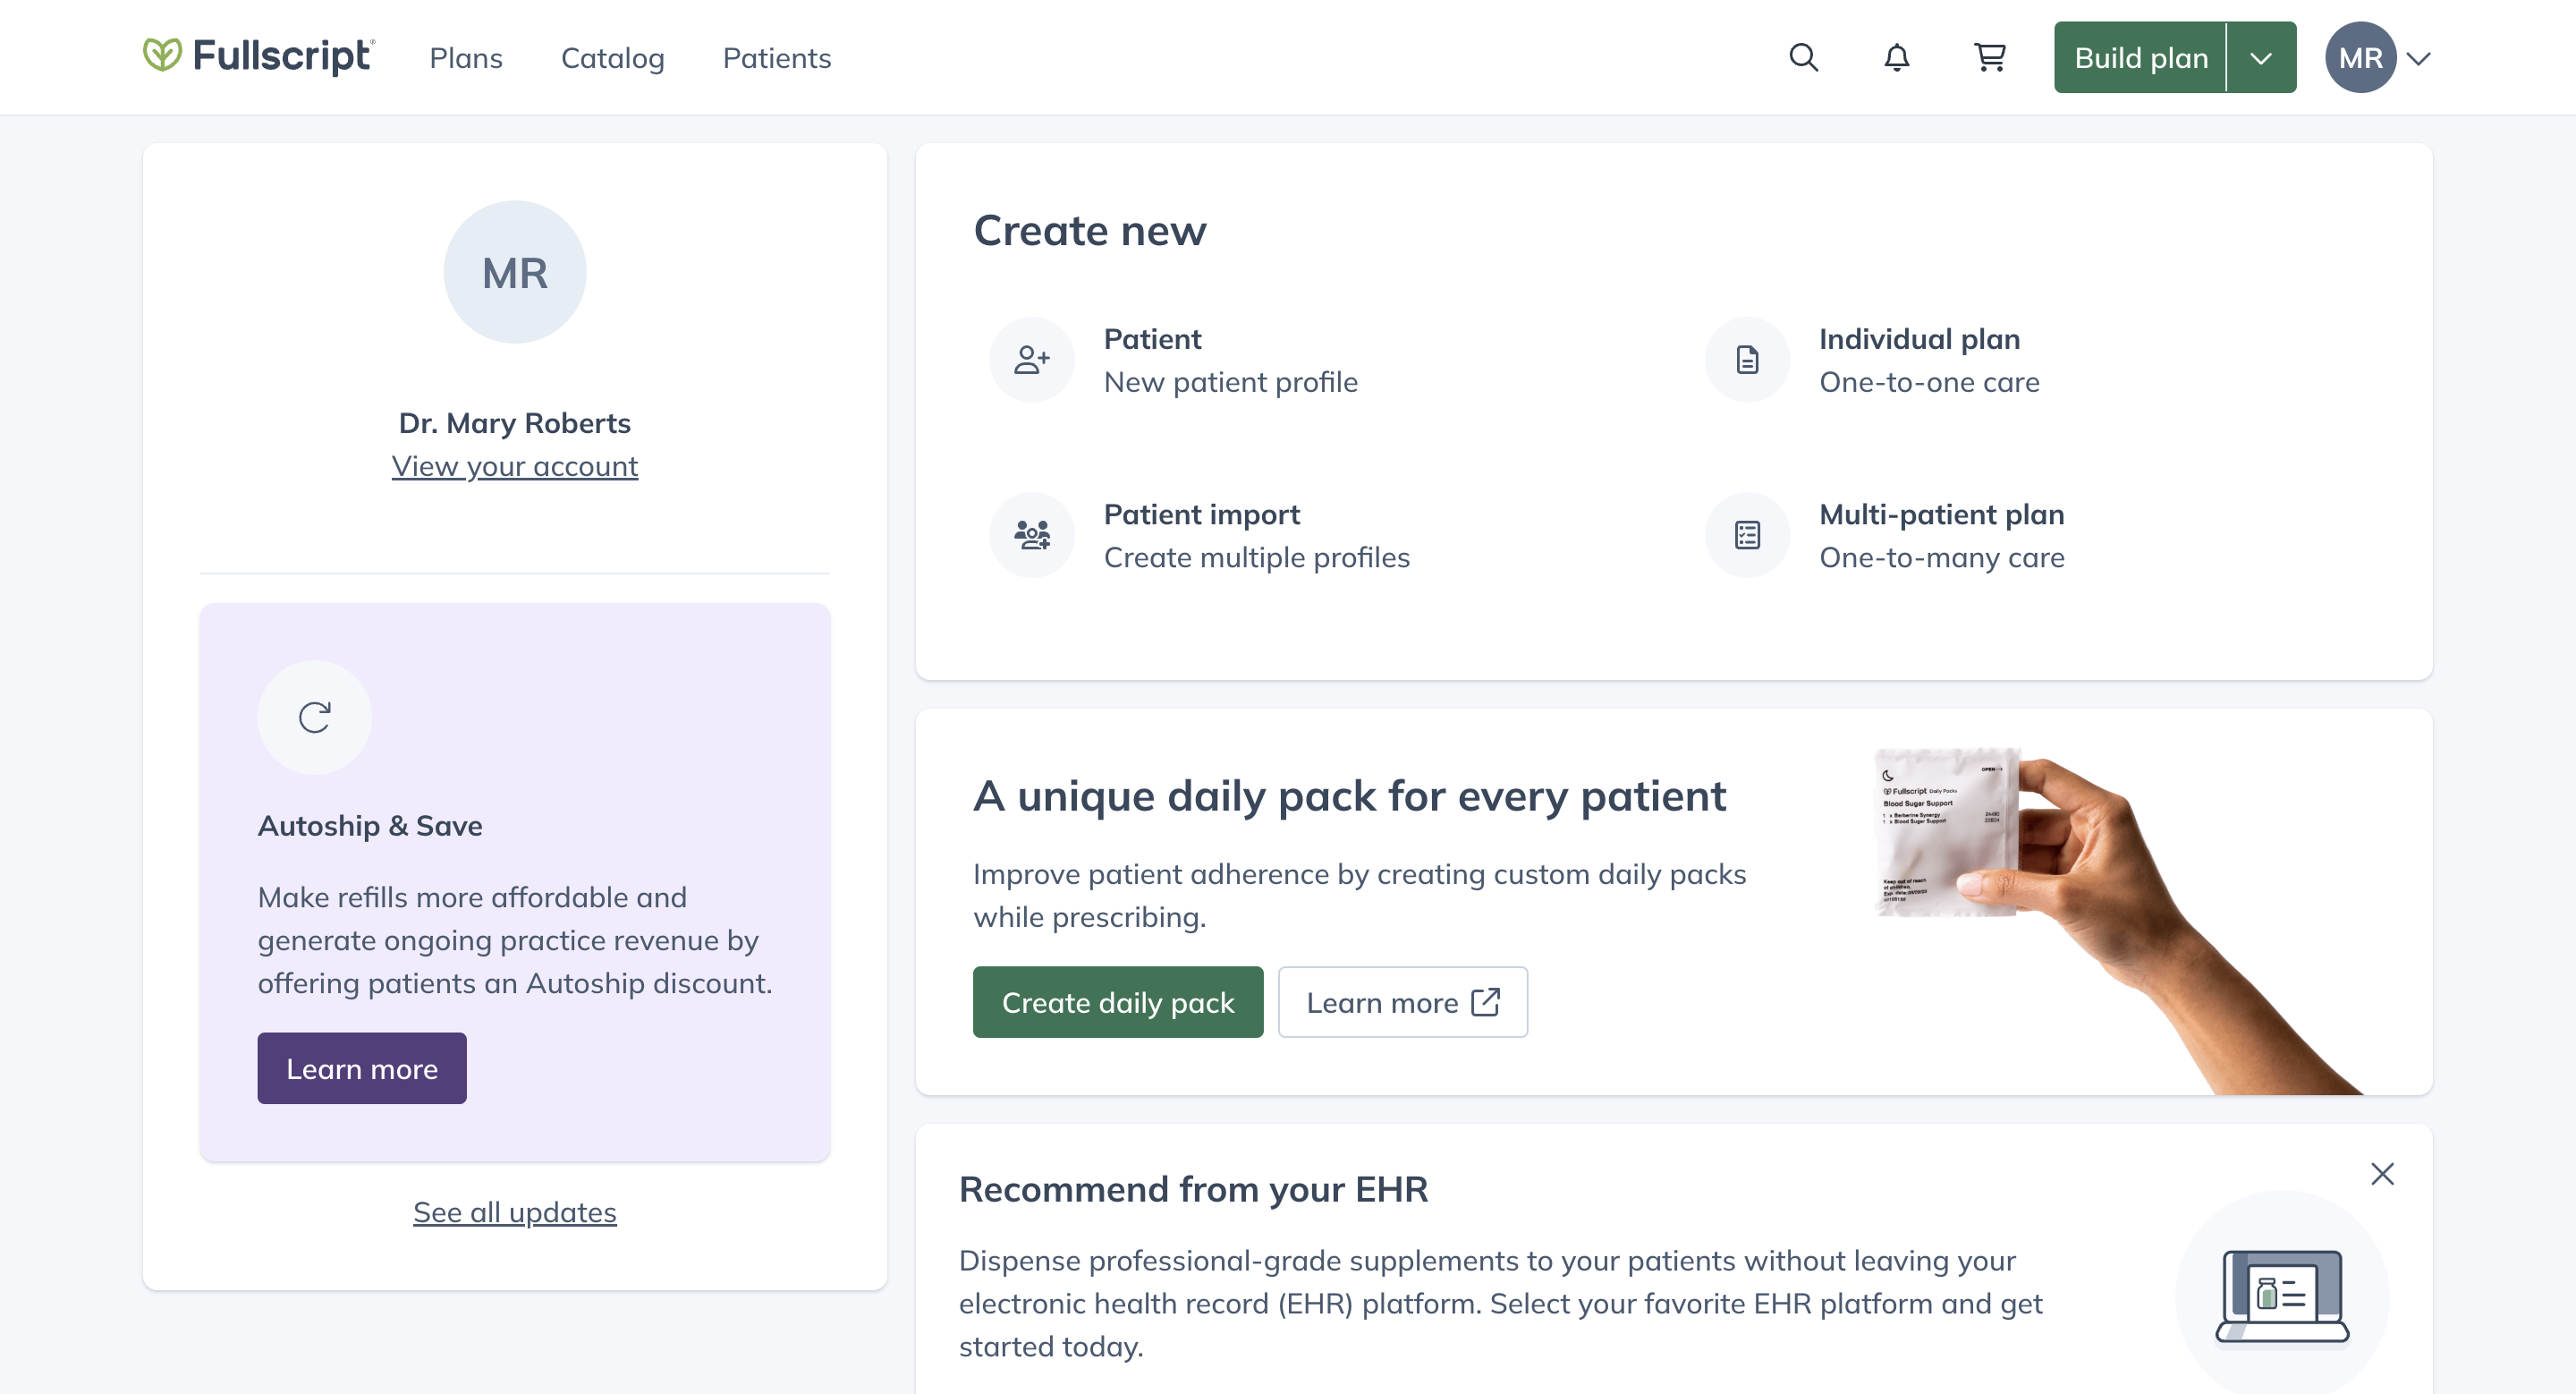Select the Patients menu item
This screenshot has height=1394, width=2576.
[777, 56]
